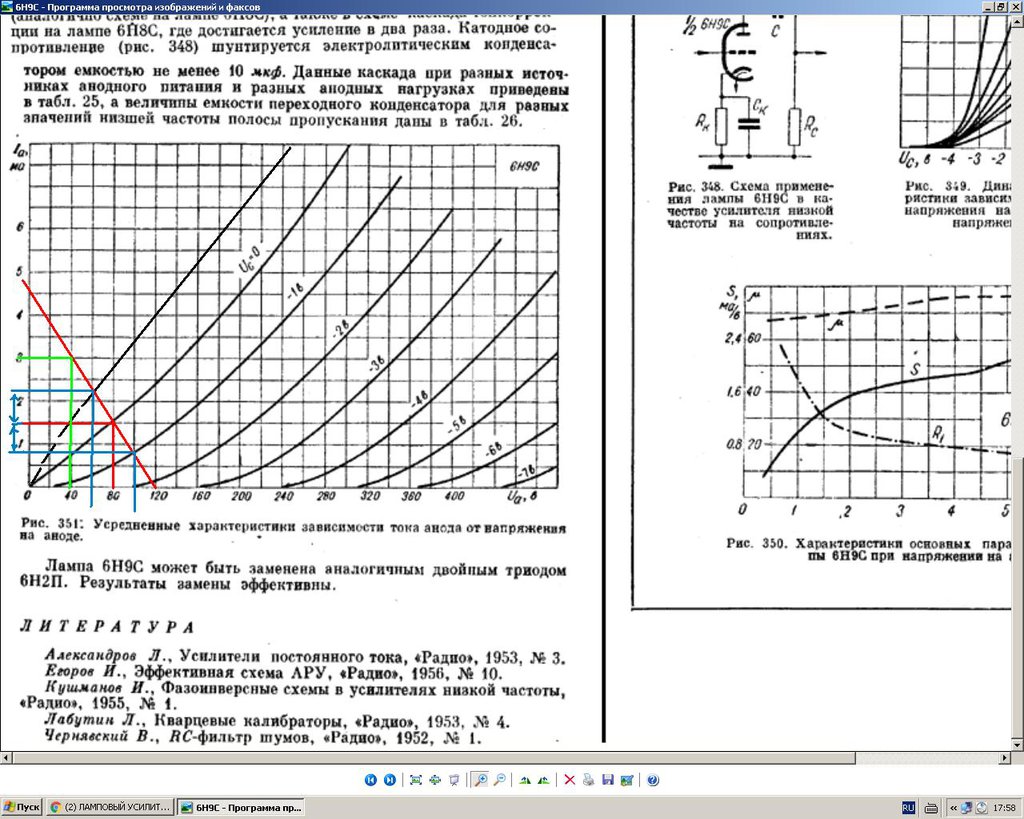Open the Help button
Viewport: 1024px width, 819px height.
[652, 780]
